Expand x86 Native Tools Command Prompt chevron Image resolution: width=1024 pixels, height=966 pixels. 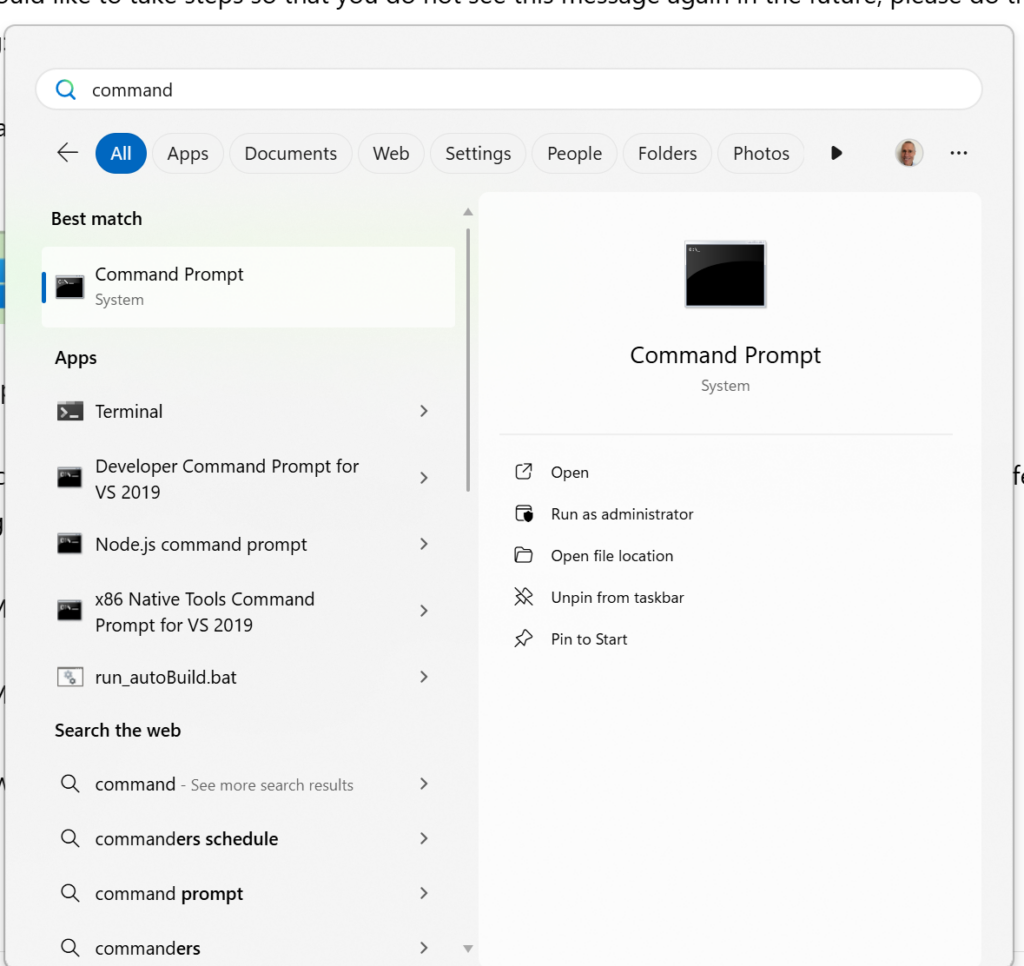click(x=424, y=611)
